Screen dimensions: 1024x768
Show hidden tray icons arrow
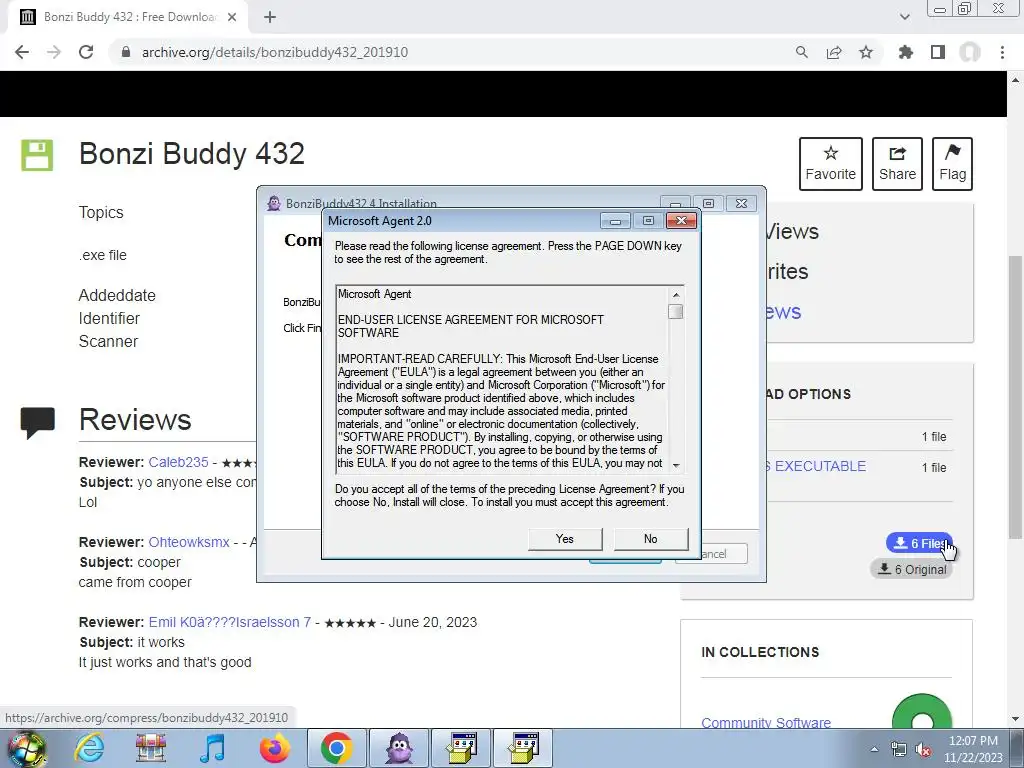874,750
